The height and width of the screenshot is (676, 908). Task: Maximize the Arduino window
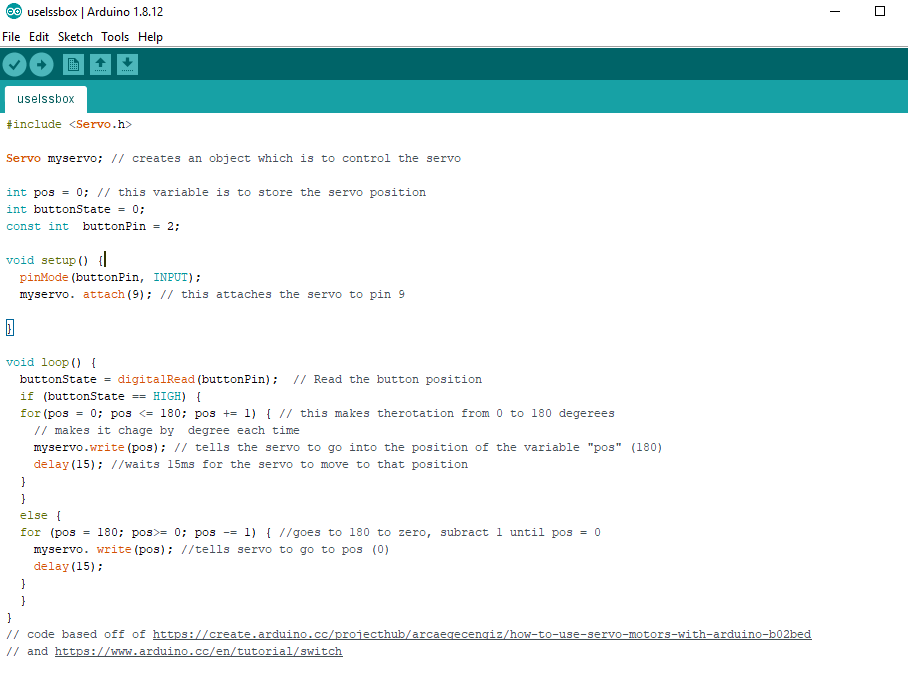pyautogui.click(x=880, y=12)
